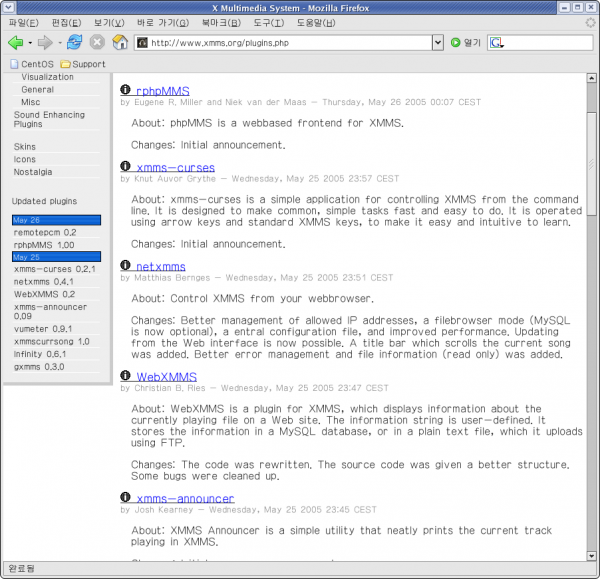Open Skins in the sidebar
The width and height of the screenshot is (600, 579).
tap(24, 147)
